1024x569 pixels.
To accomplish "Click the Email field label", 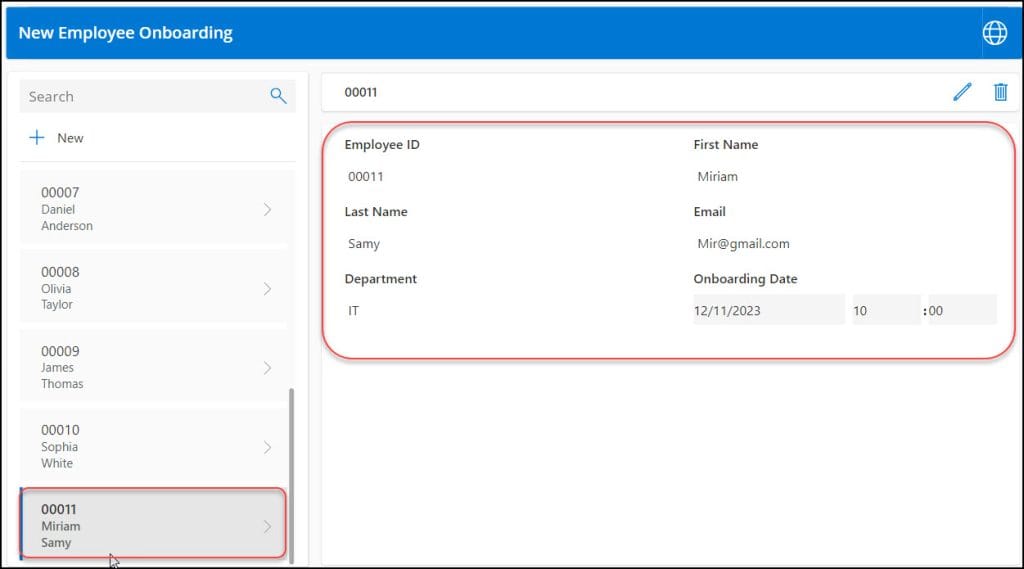I will pos(709,212).
